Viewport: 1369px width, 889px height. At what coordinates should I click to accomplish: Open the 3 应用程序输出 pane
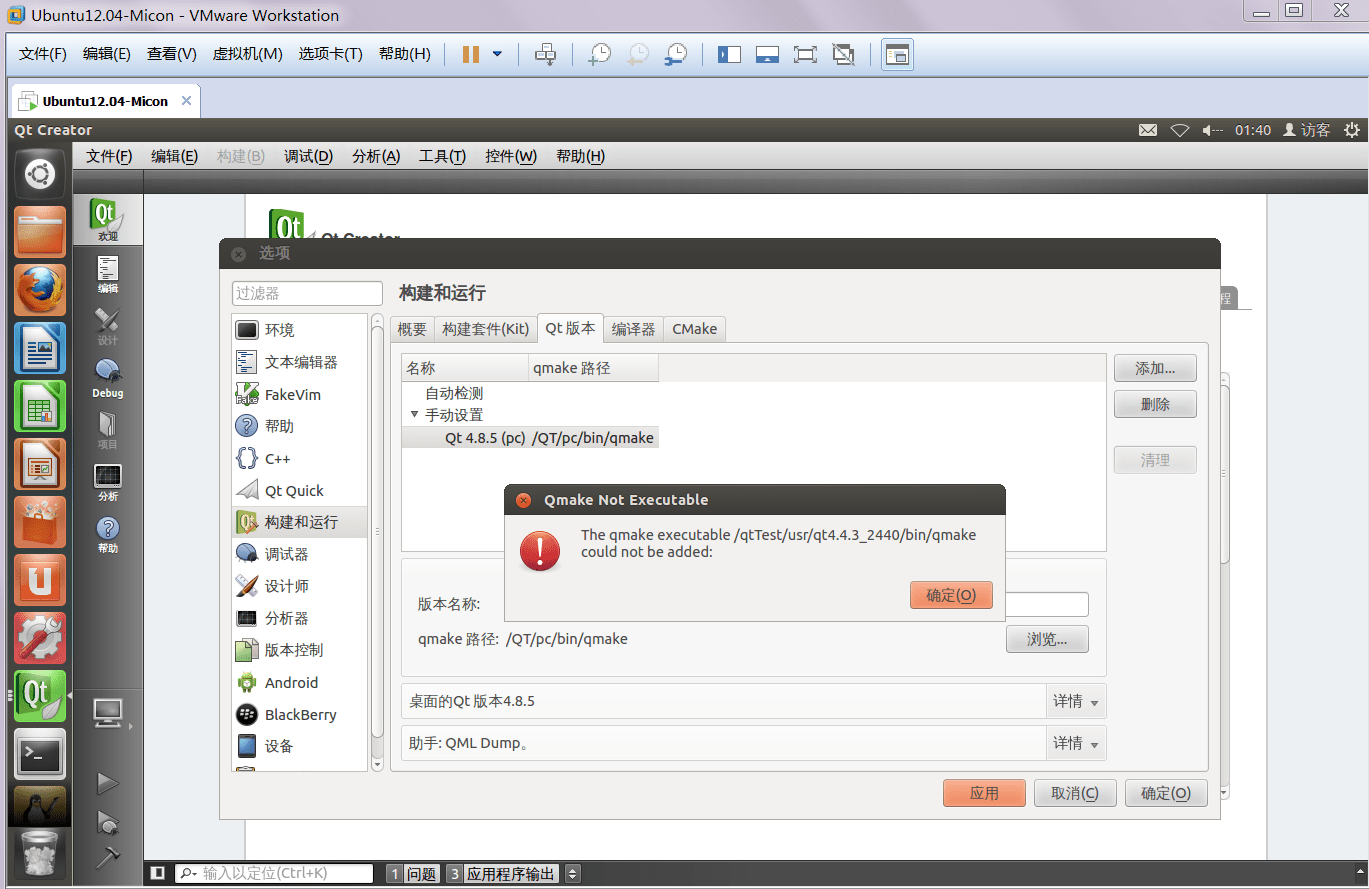(502, 873)
